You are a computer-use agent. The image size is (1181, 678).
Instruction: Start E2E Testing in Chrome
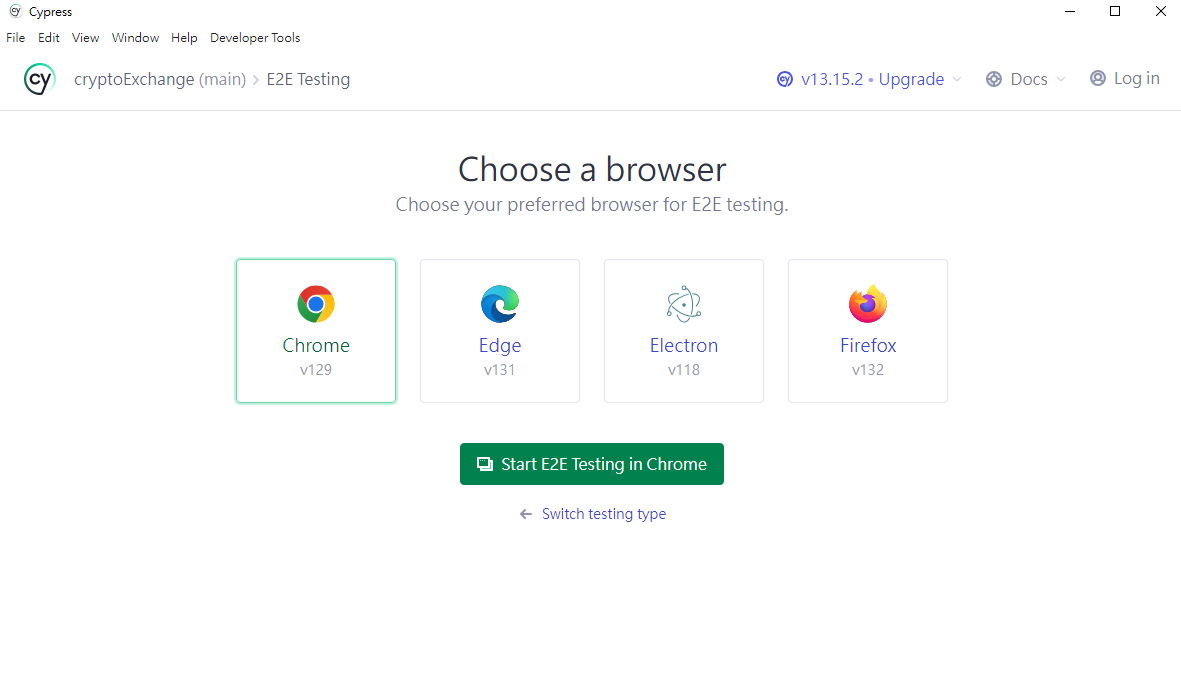click(592, 464)
